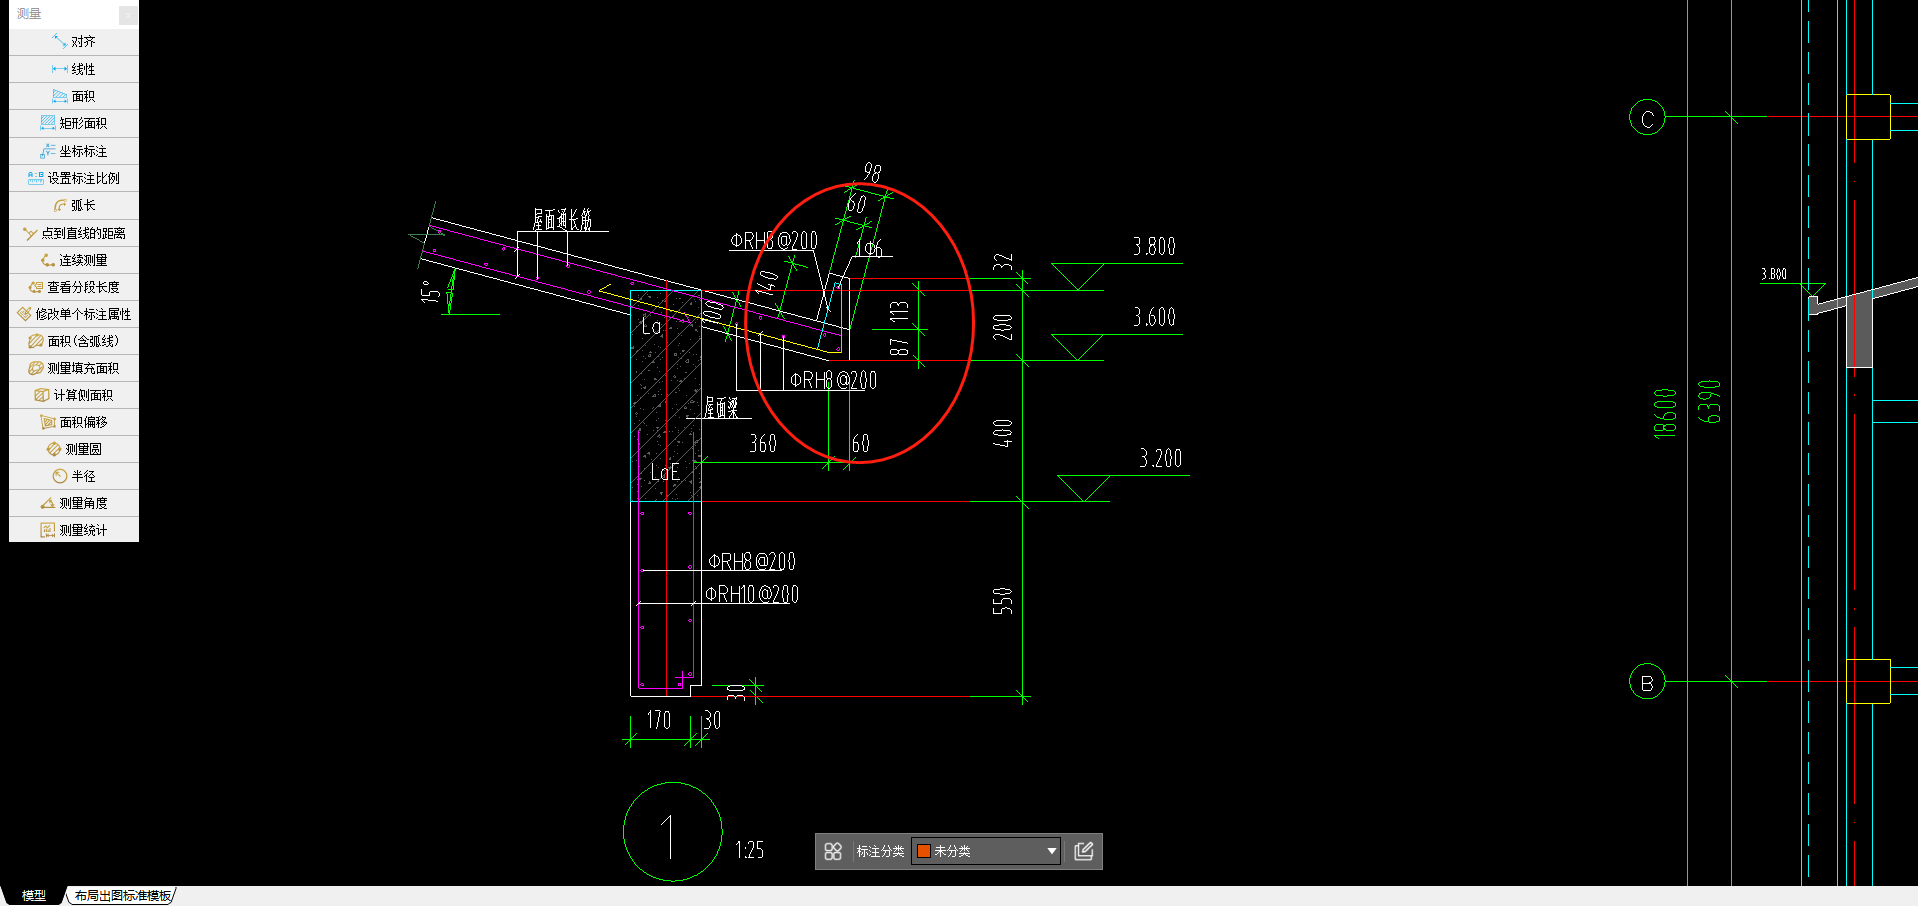Click the 15° slope angle label
This screenshot has height=906, width=1918.
pos(430,292)
